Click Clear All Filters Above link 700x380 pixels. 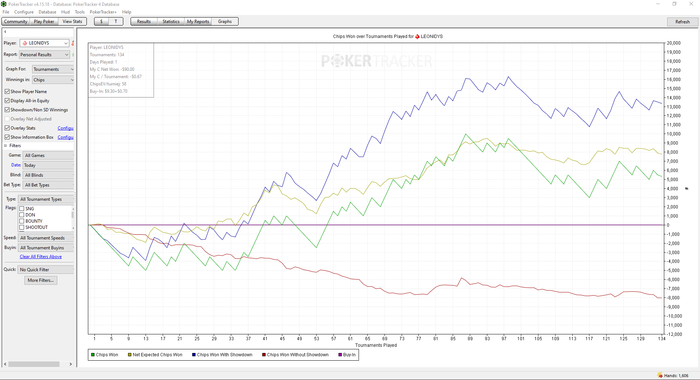coord(41,257)
